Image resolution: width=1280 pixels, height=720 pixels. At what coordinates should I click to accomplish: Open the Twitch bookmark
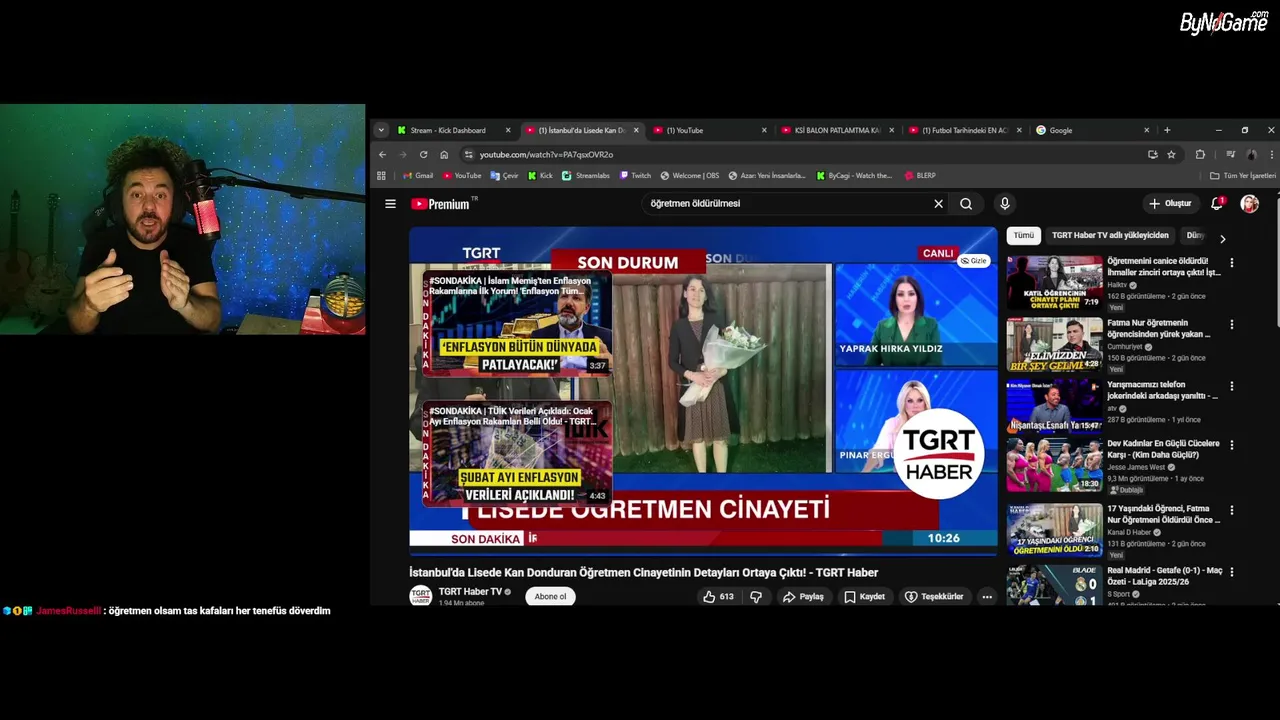pyautogui.click(x=635, y=176)
